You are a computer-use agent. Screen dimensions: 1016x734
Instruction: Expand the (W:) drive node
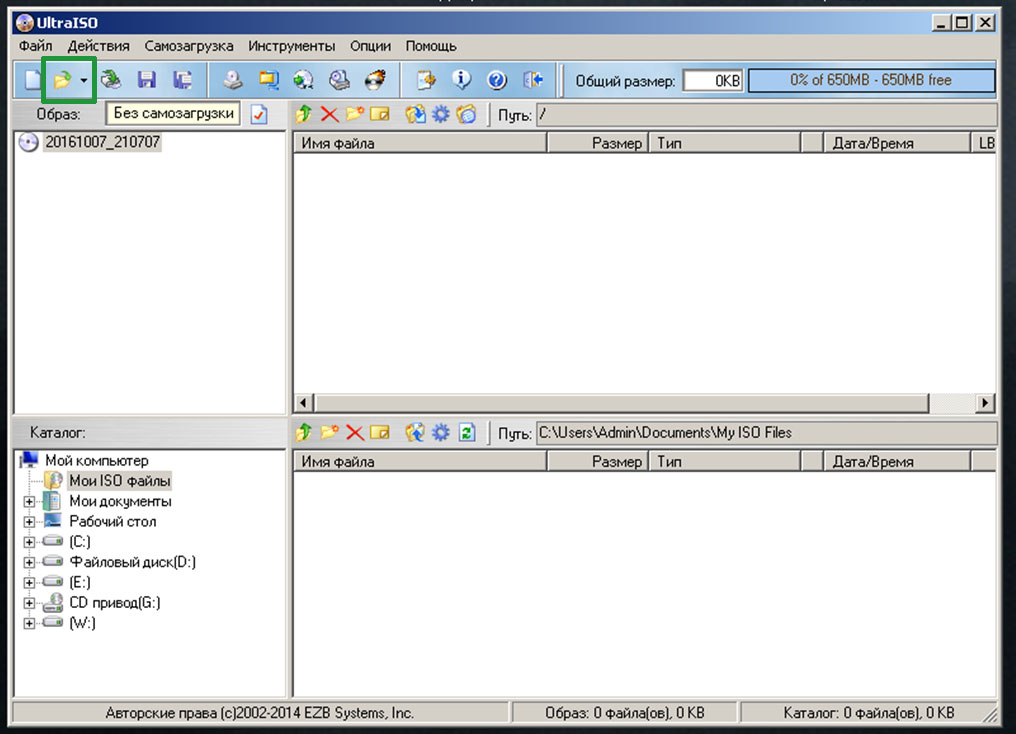[x=29, y=623]
